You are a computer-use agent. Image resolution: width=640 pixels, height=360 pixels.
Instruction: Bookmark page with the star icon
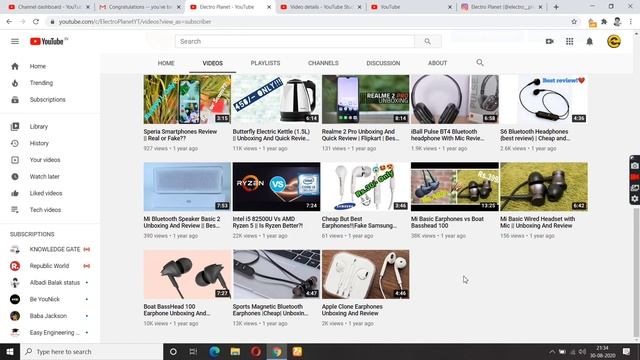[x=574, y=22]
